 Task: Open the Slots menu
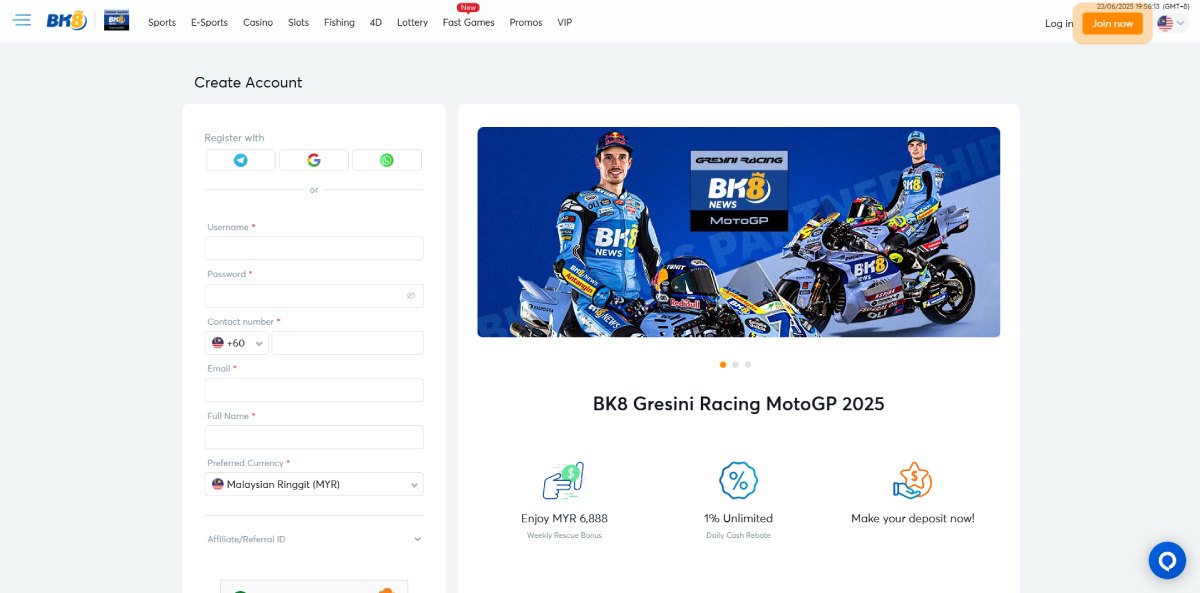298,22
